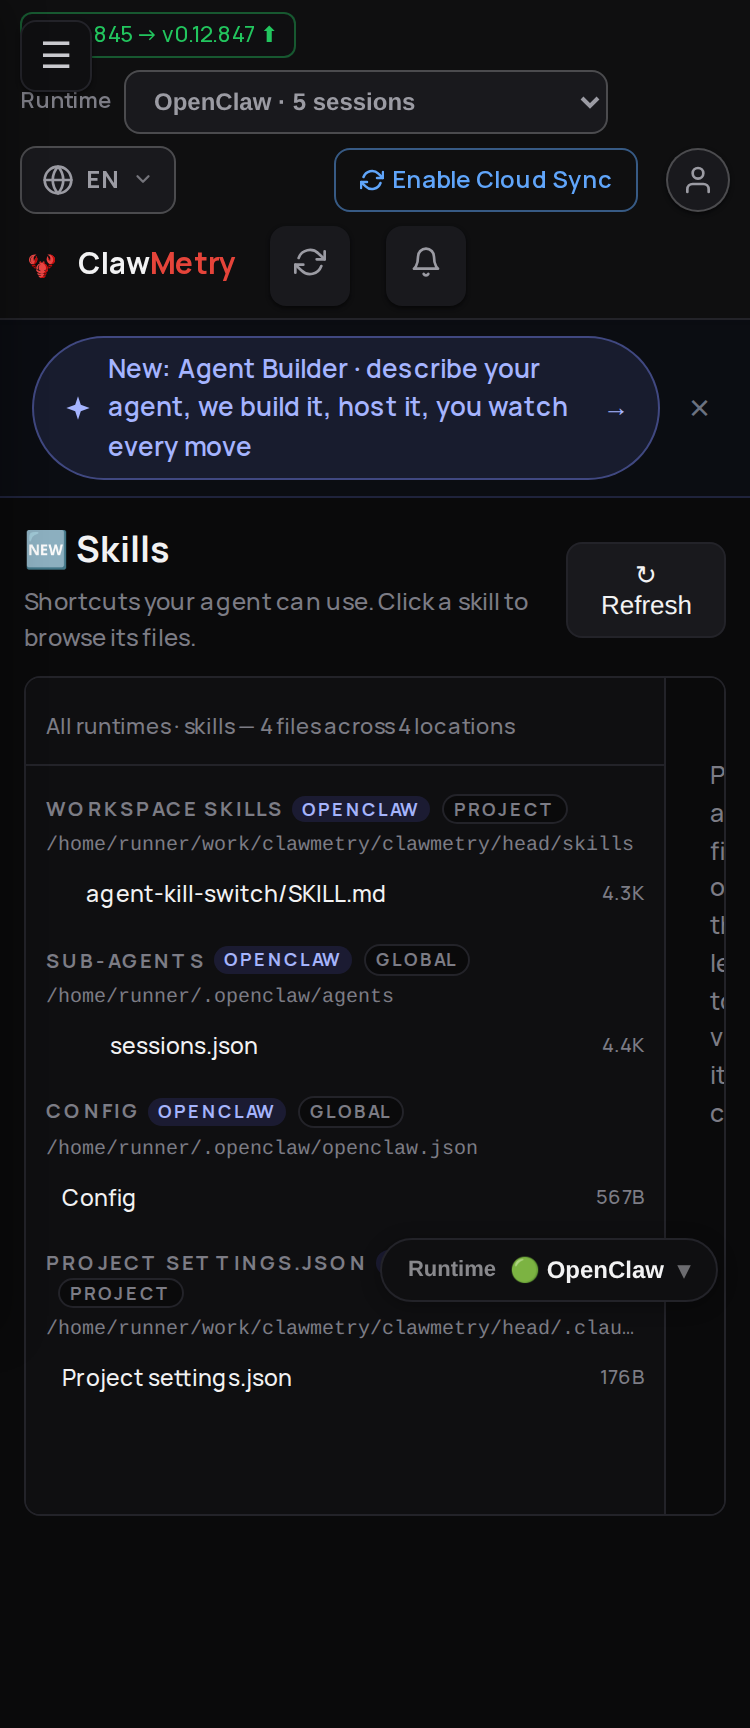Click the version update badge
This screenshot has height=1728, width=750.
coord(184,34)
